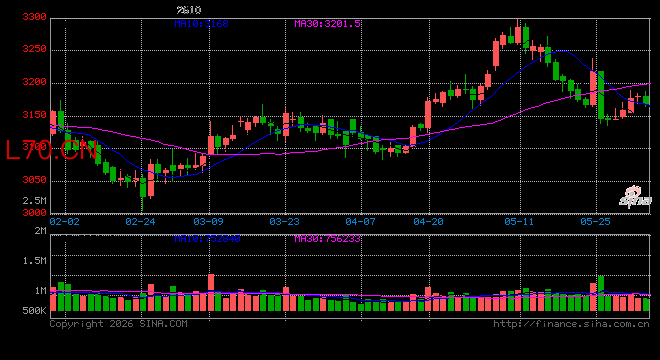Open the http://finance.sina.com.cn URL text

571,324
